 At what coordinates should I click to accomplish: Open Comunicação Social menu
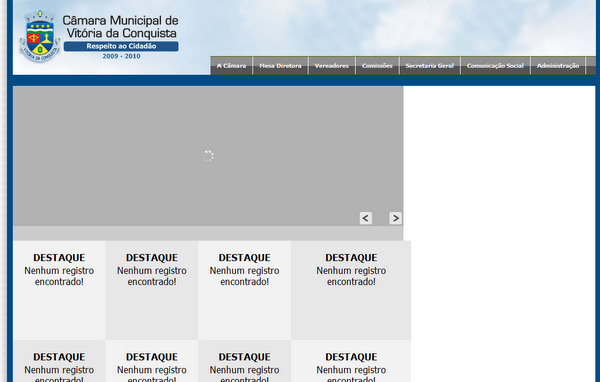tap(495, 65)
